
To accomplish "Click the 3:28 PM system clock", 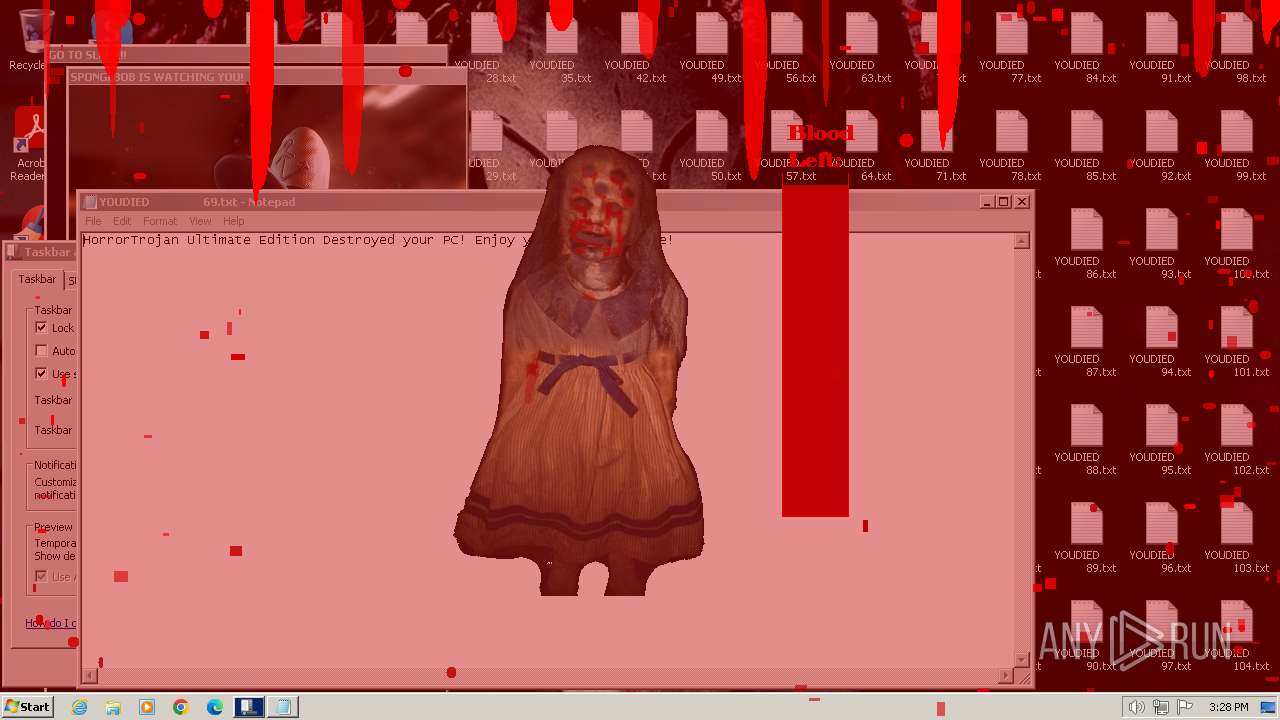I will 1228,707.
